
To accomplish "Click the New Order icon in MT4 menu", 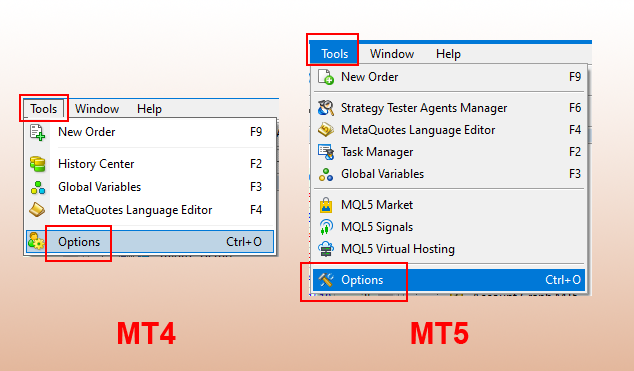I will (x=37, y=132).
